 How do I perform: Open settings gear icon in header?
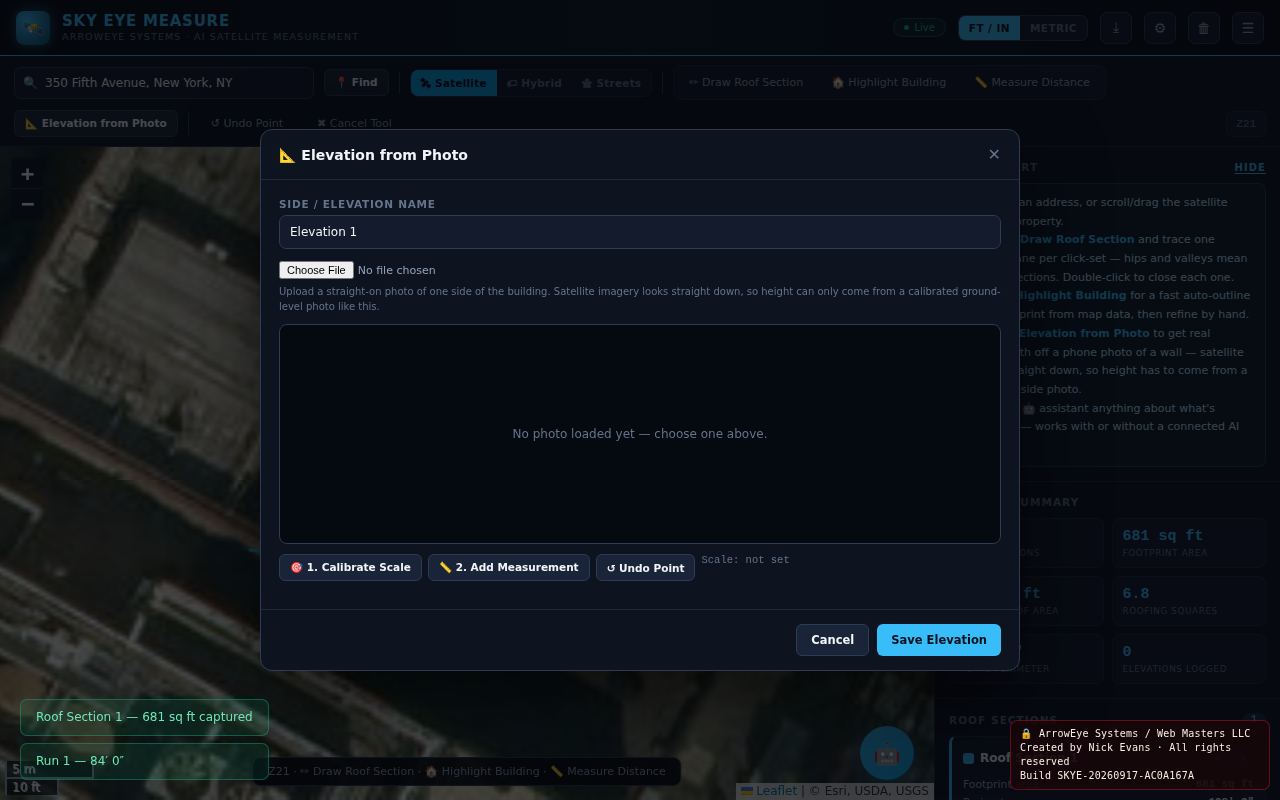tap(1160, 28)
